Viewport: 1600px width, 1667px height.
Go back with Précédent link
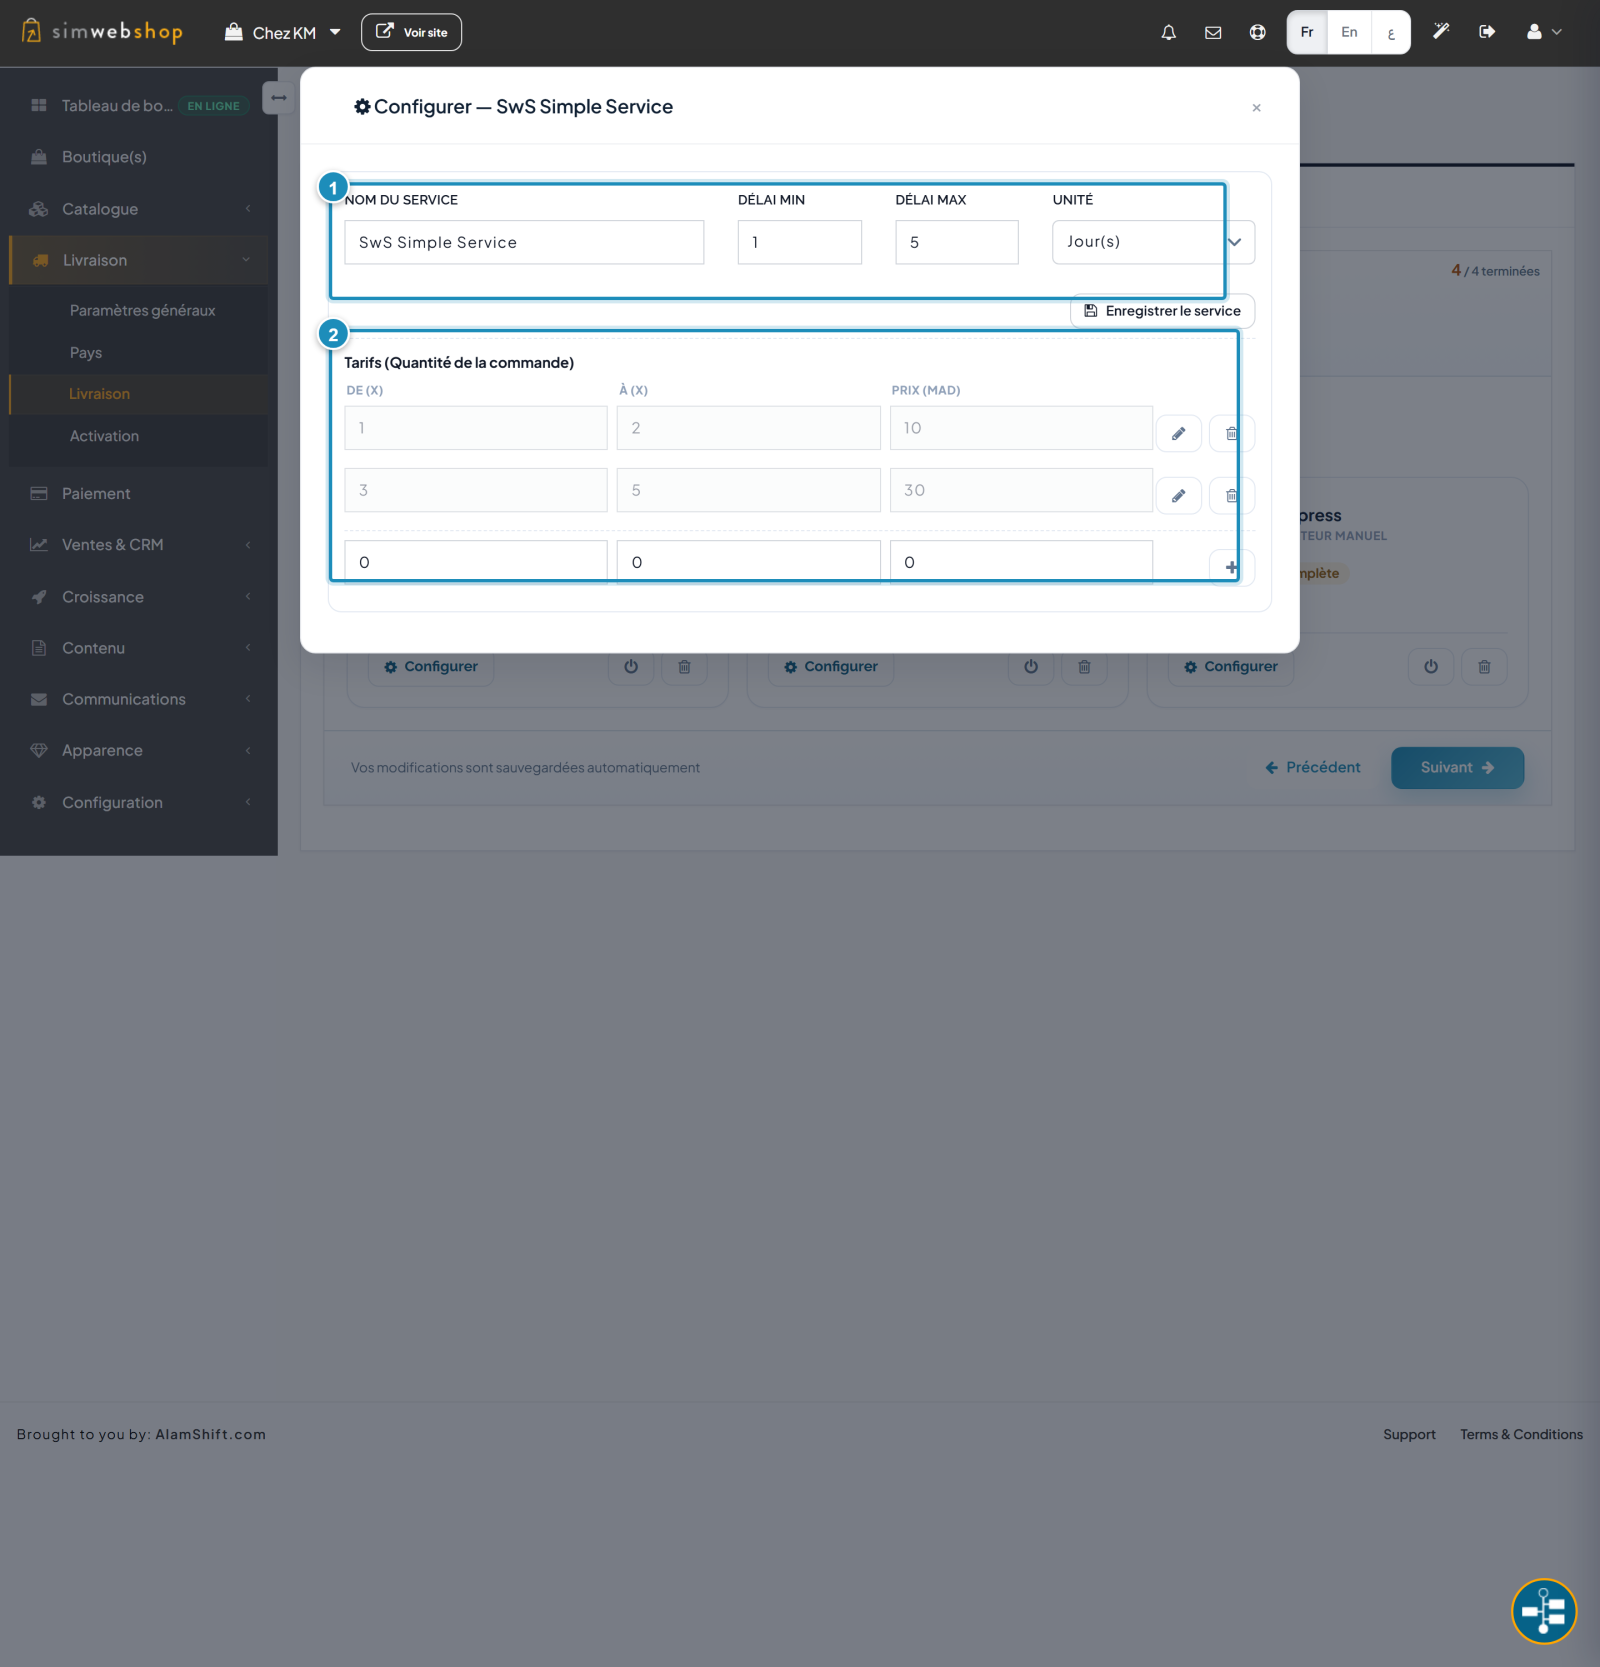[1313, 767]
